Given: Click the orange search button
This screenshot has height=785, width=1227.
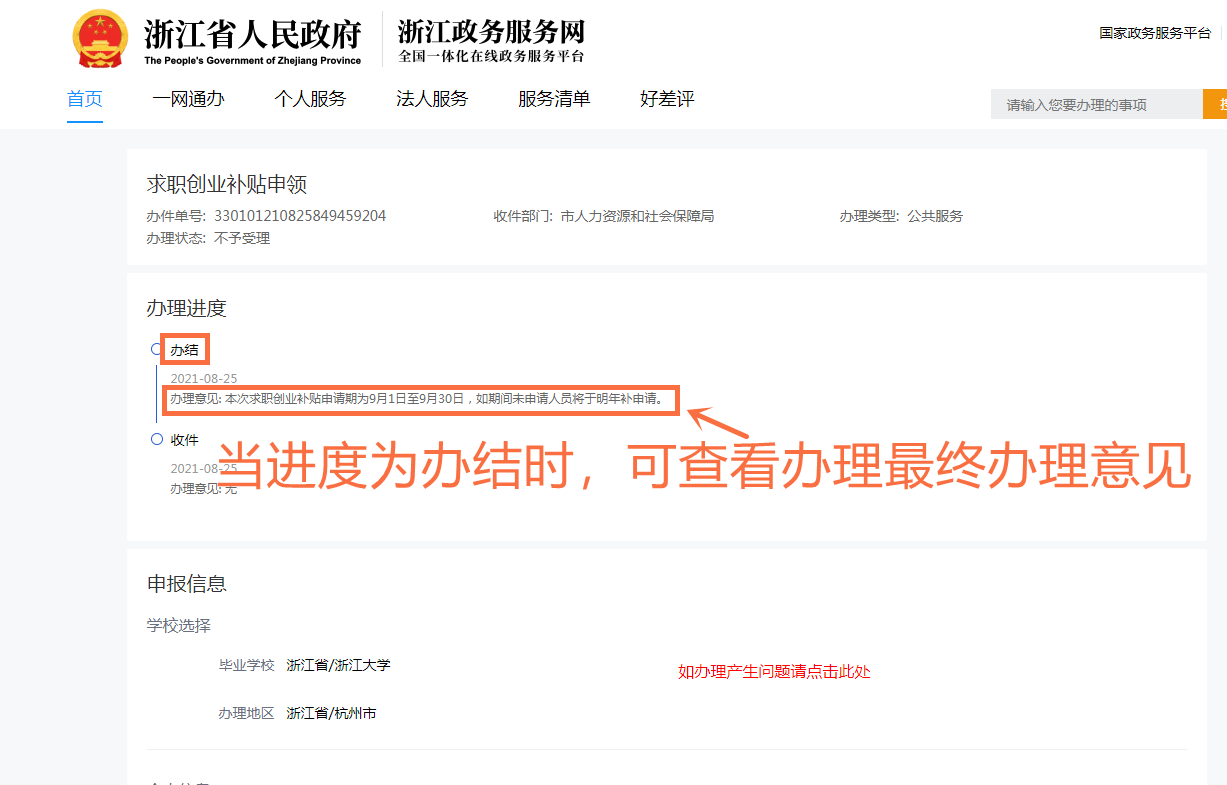Looking at the screenshot, I should (1215, 104).
